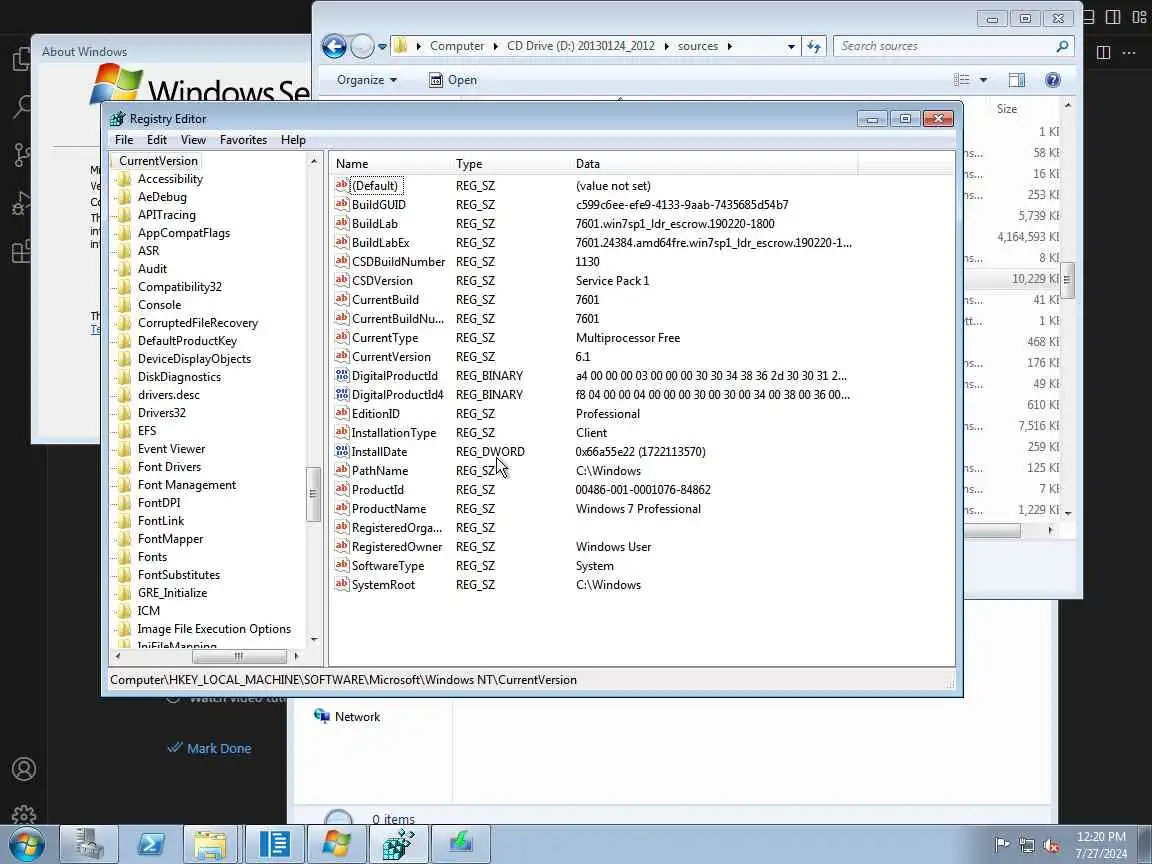
Task: Click tree pane horizontal scrollbar thumb
Action: [239, 656]
